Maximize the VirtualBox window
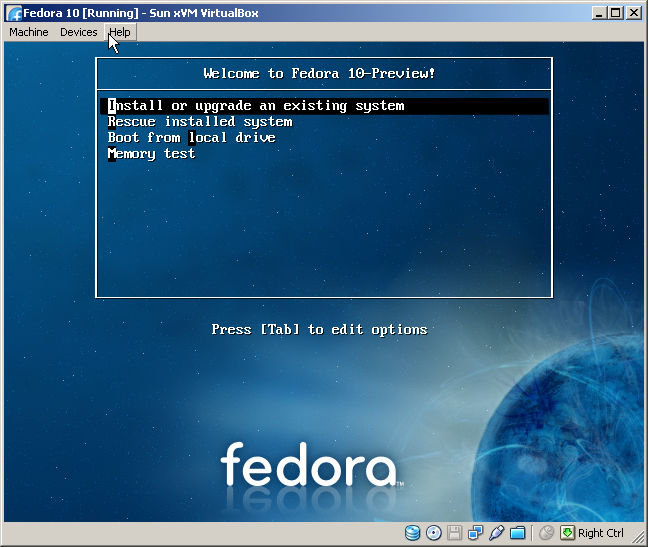 615,13
